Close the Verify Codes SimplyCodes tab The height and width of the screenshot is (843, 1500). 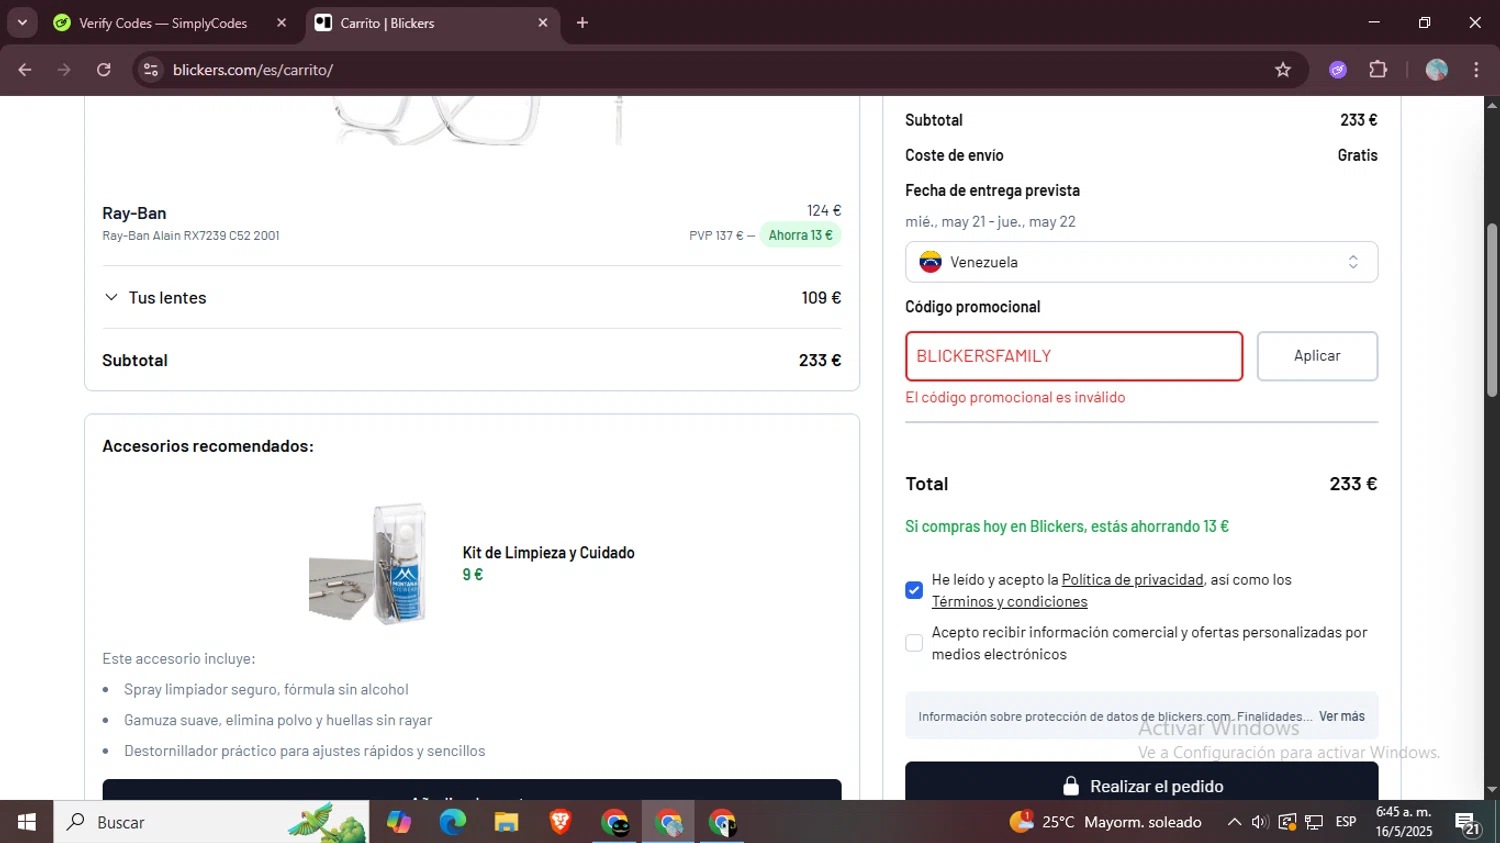point(281,23)
